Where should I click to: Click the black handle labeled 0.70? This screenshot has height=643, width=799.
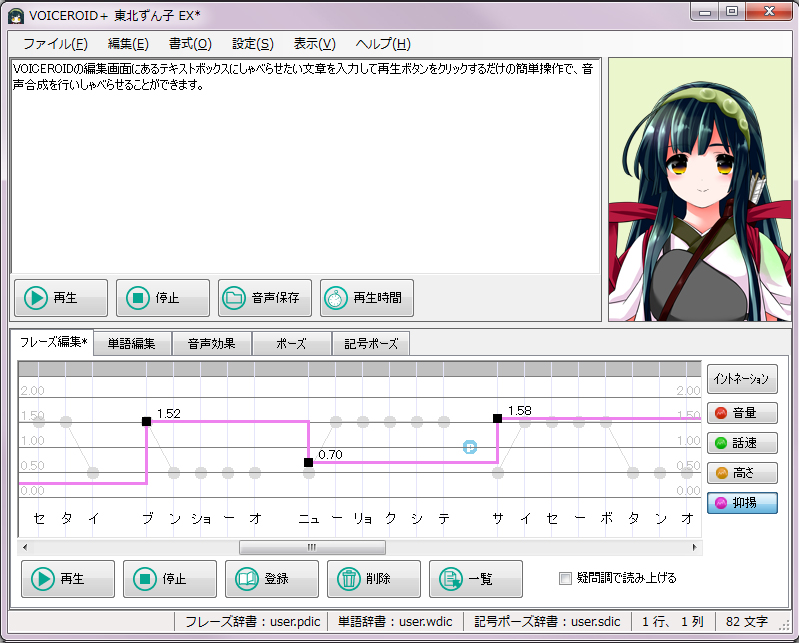coord(308,462)
